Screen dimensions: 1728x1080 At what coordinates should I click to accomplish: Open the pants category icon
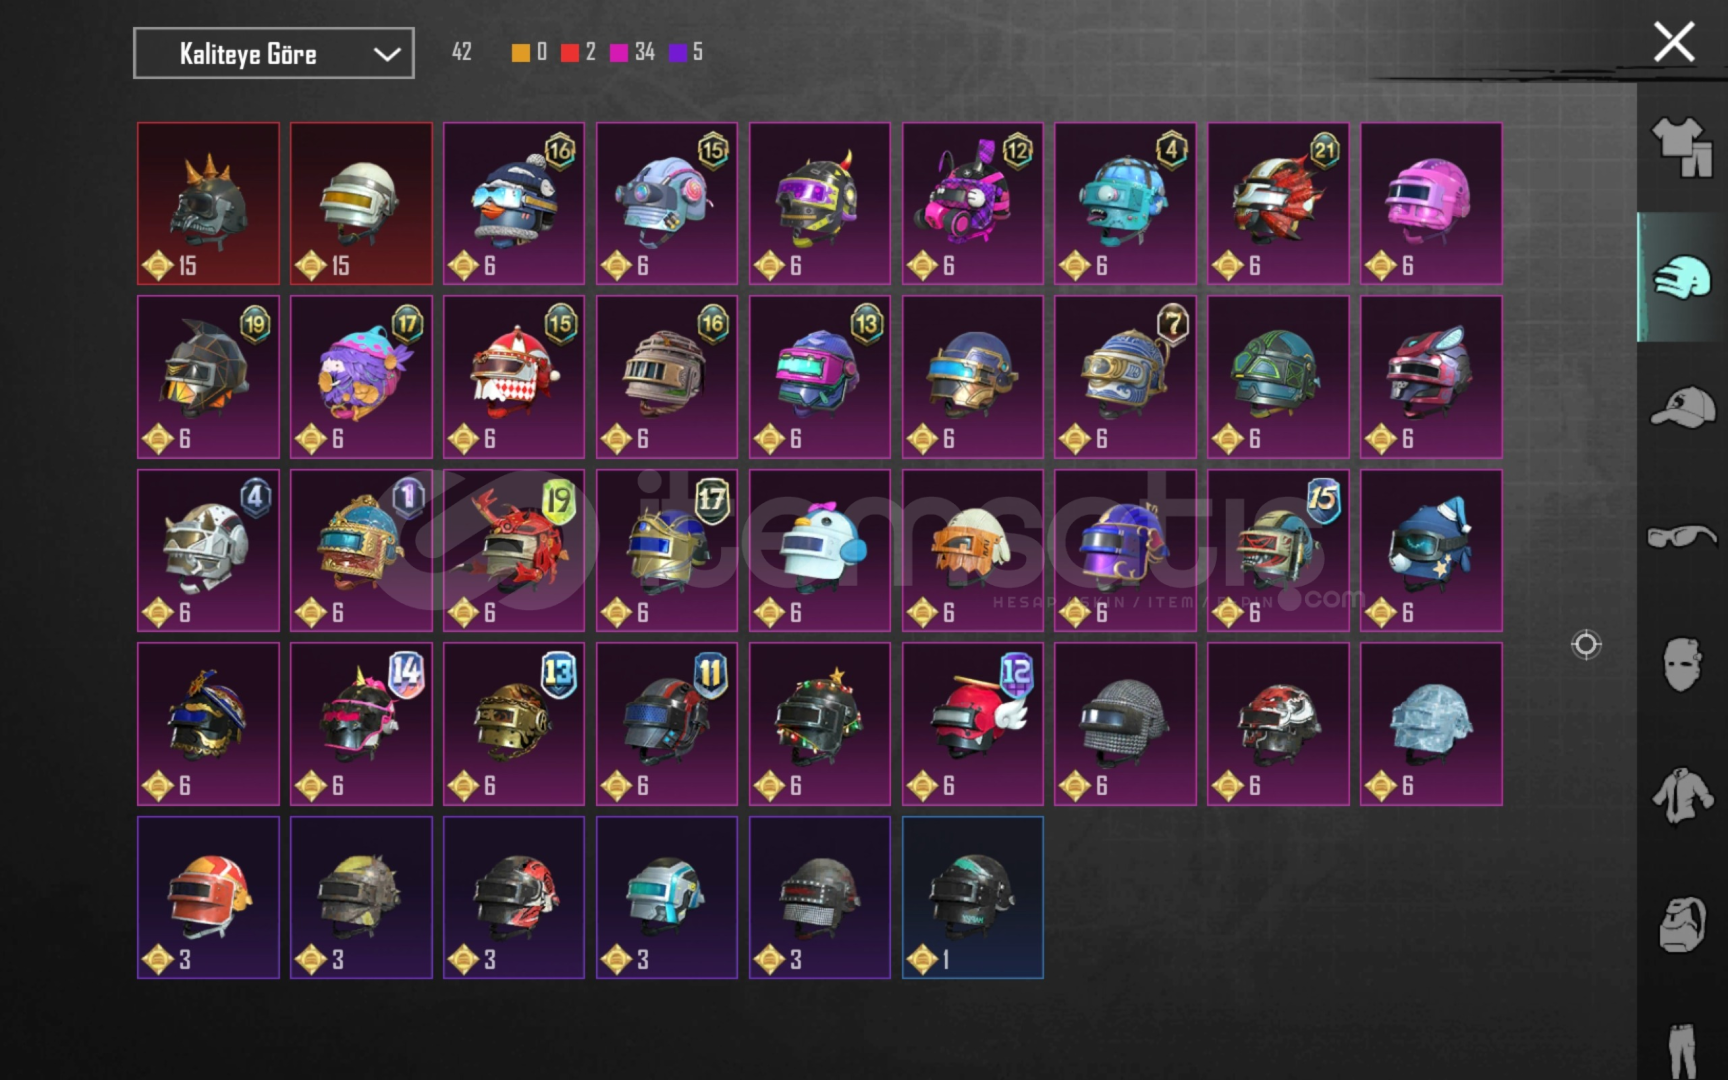[x=1682, y=1050]
